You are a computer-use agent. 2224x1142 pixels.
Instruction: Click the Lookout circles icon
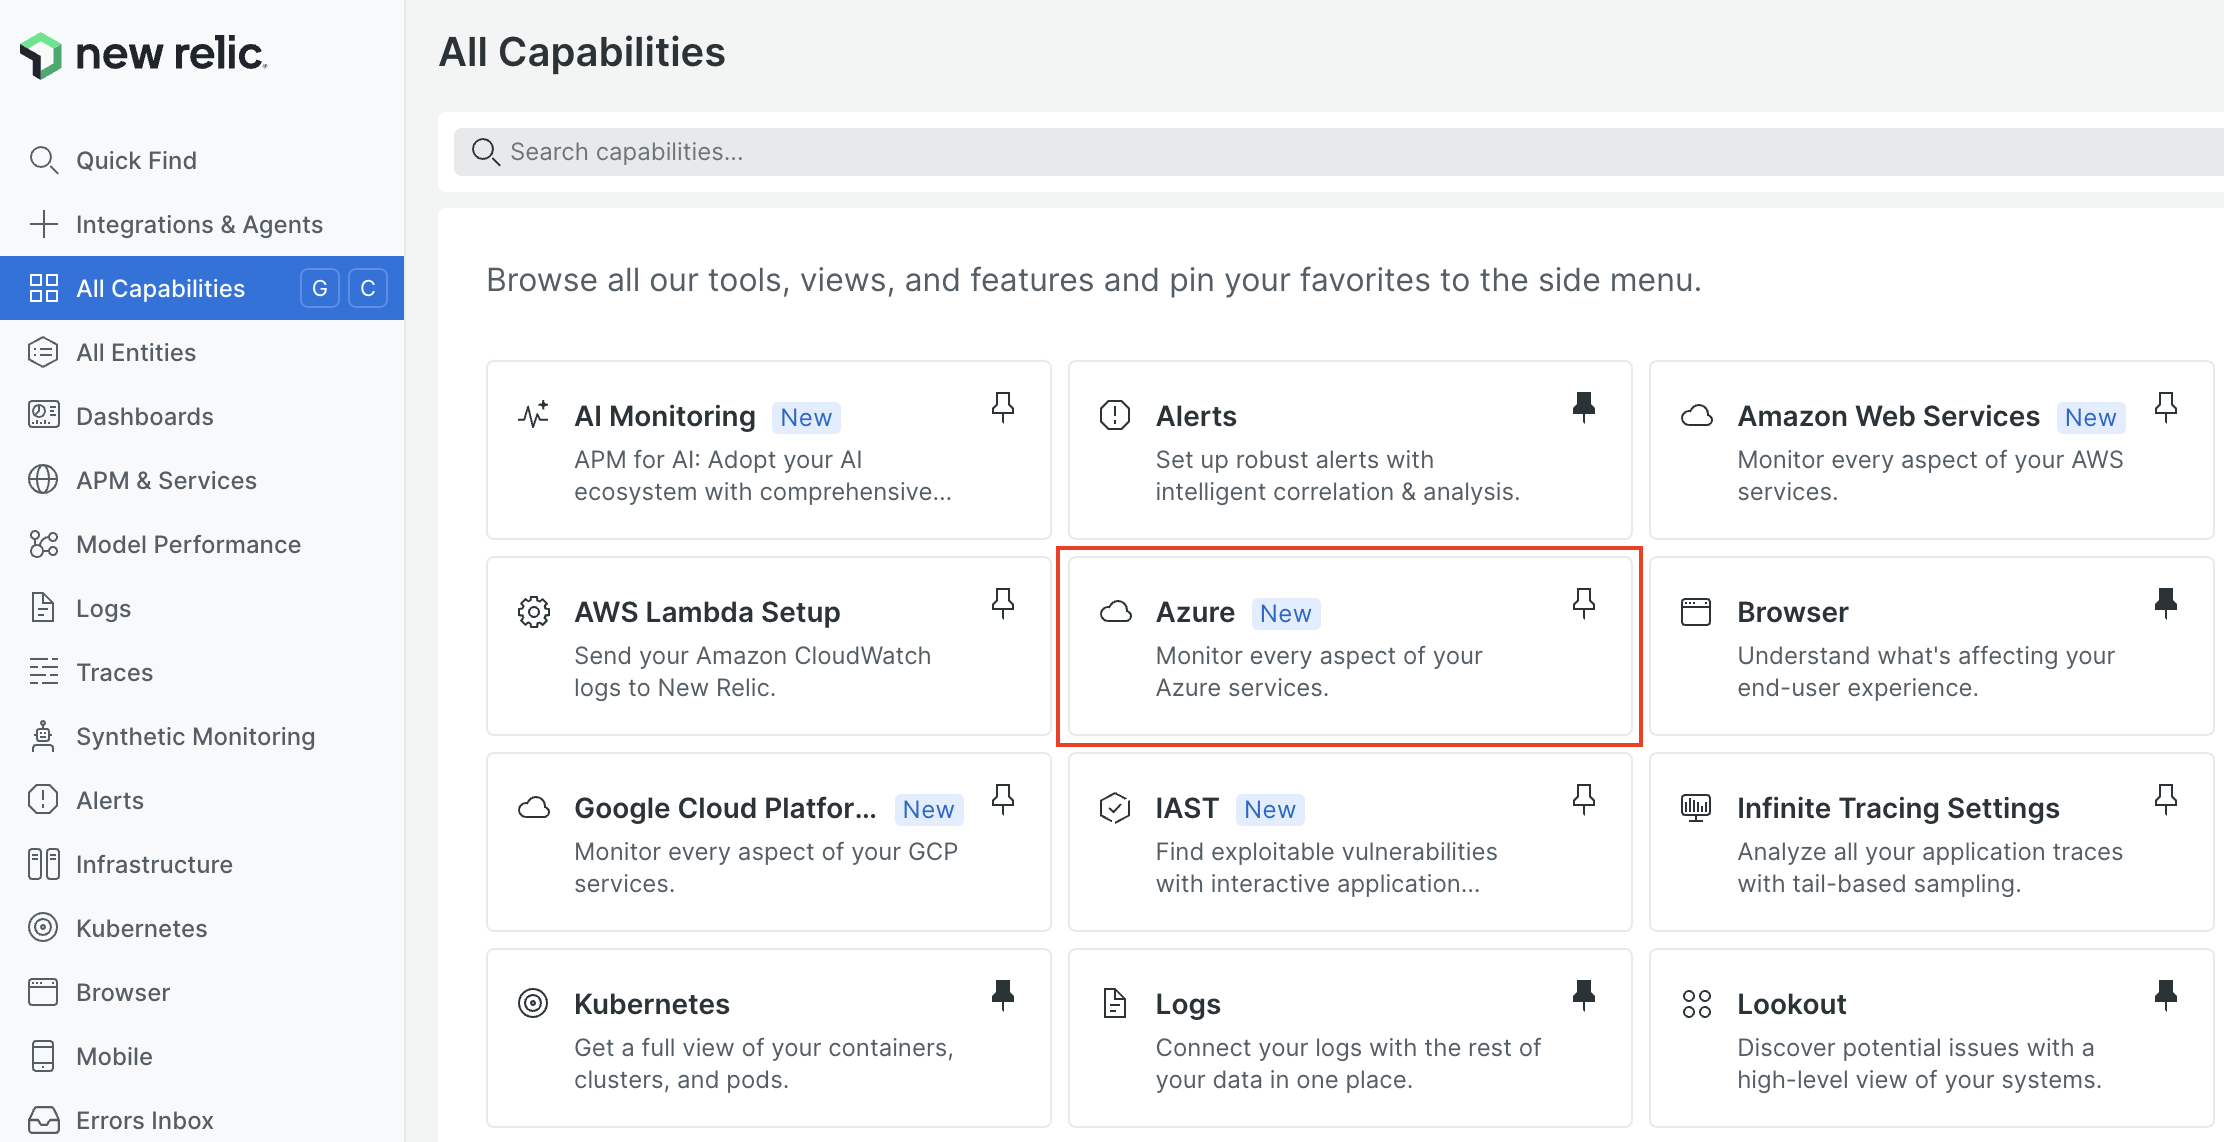click(x=1696, y=1003)
